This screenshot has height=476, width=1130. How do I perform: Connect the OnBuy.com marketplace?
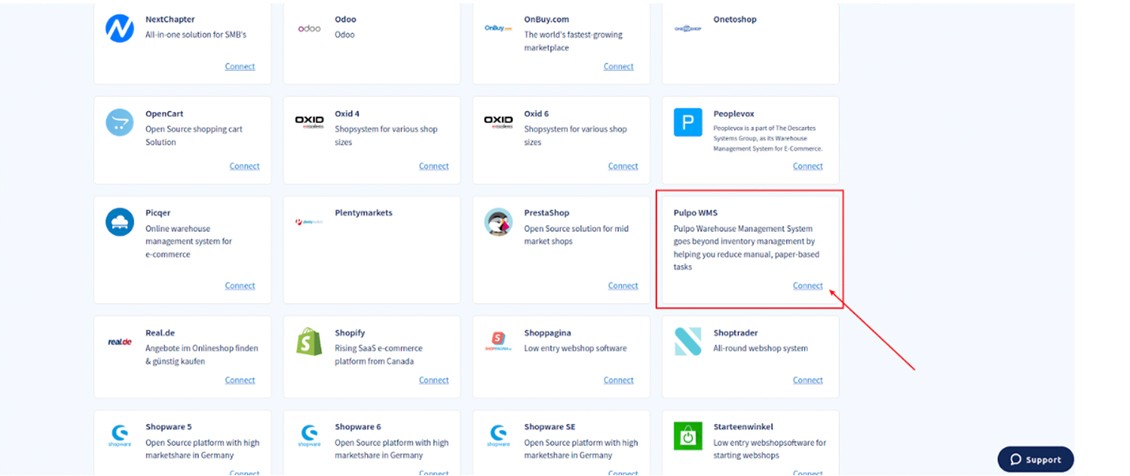(x=618, y=66)
